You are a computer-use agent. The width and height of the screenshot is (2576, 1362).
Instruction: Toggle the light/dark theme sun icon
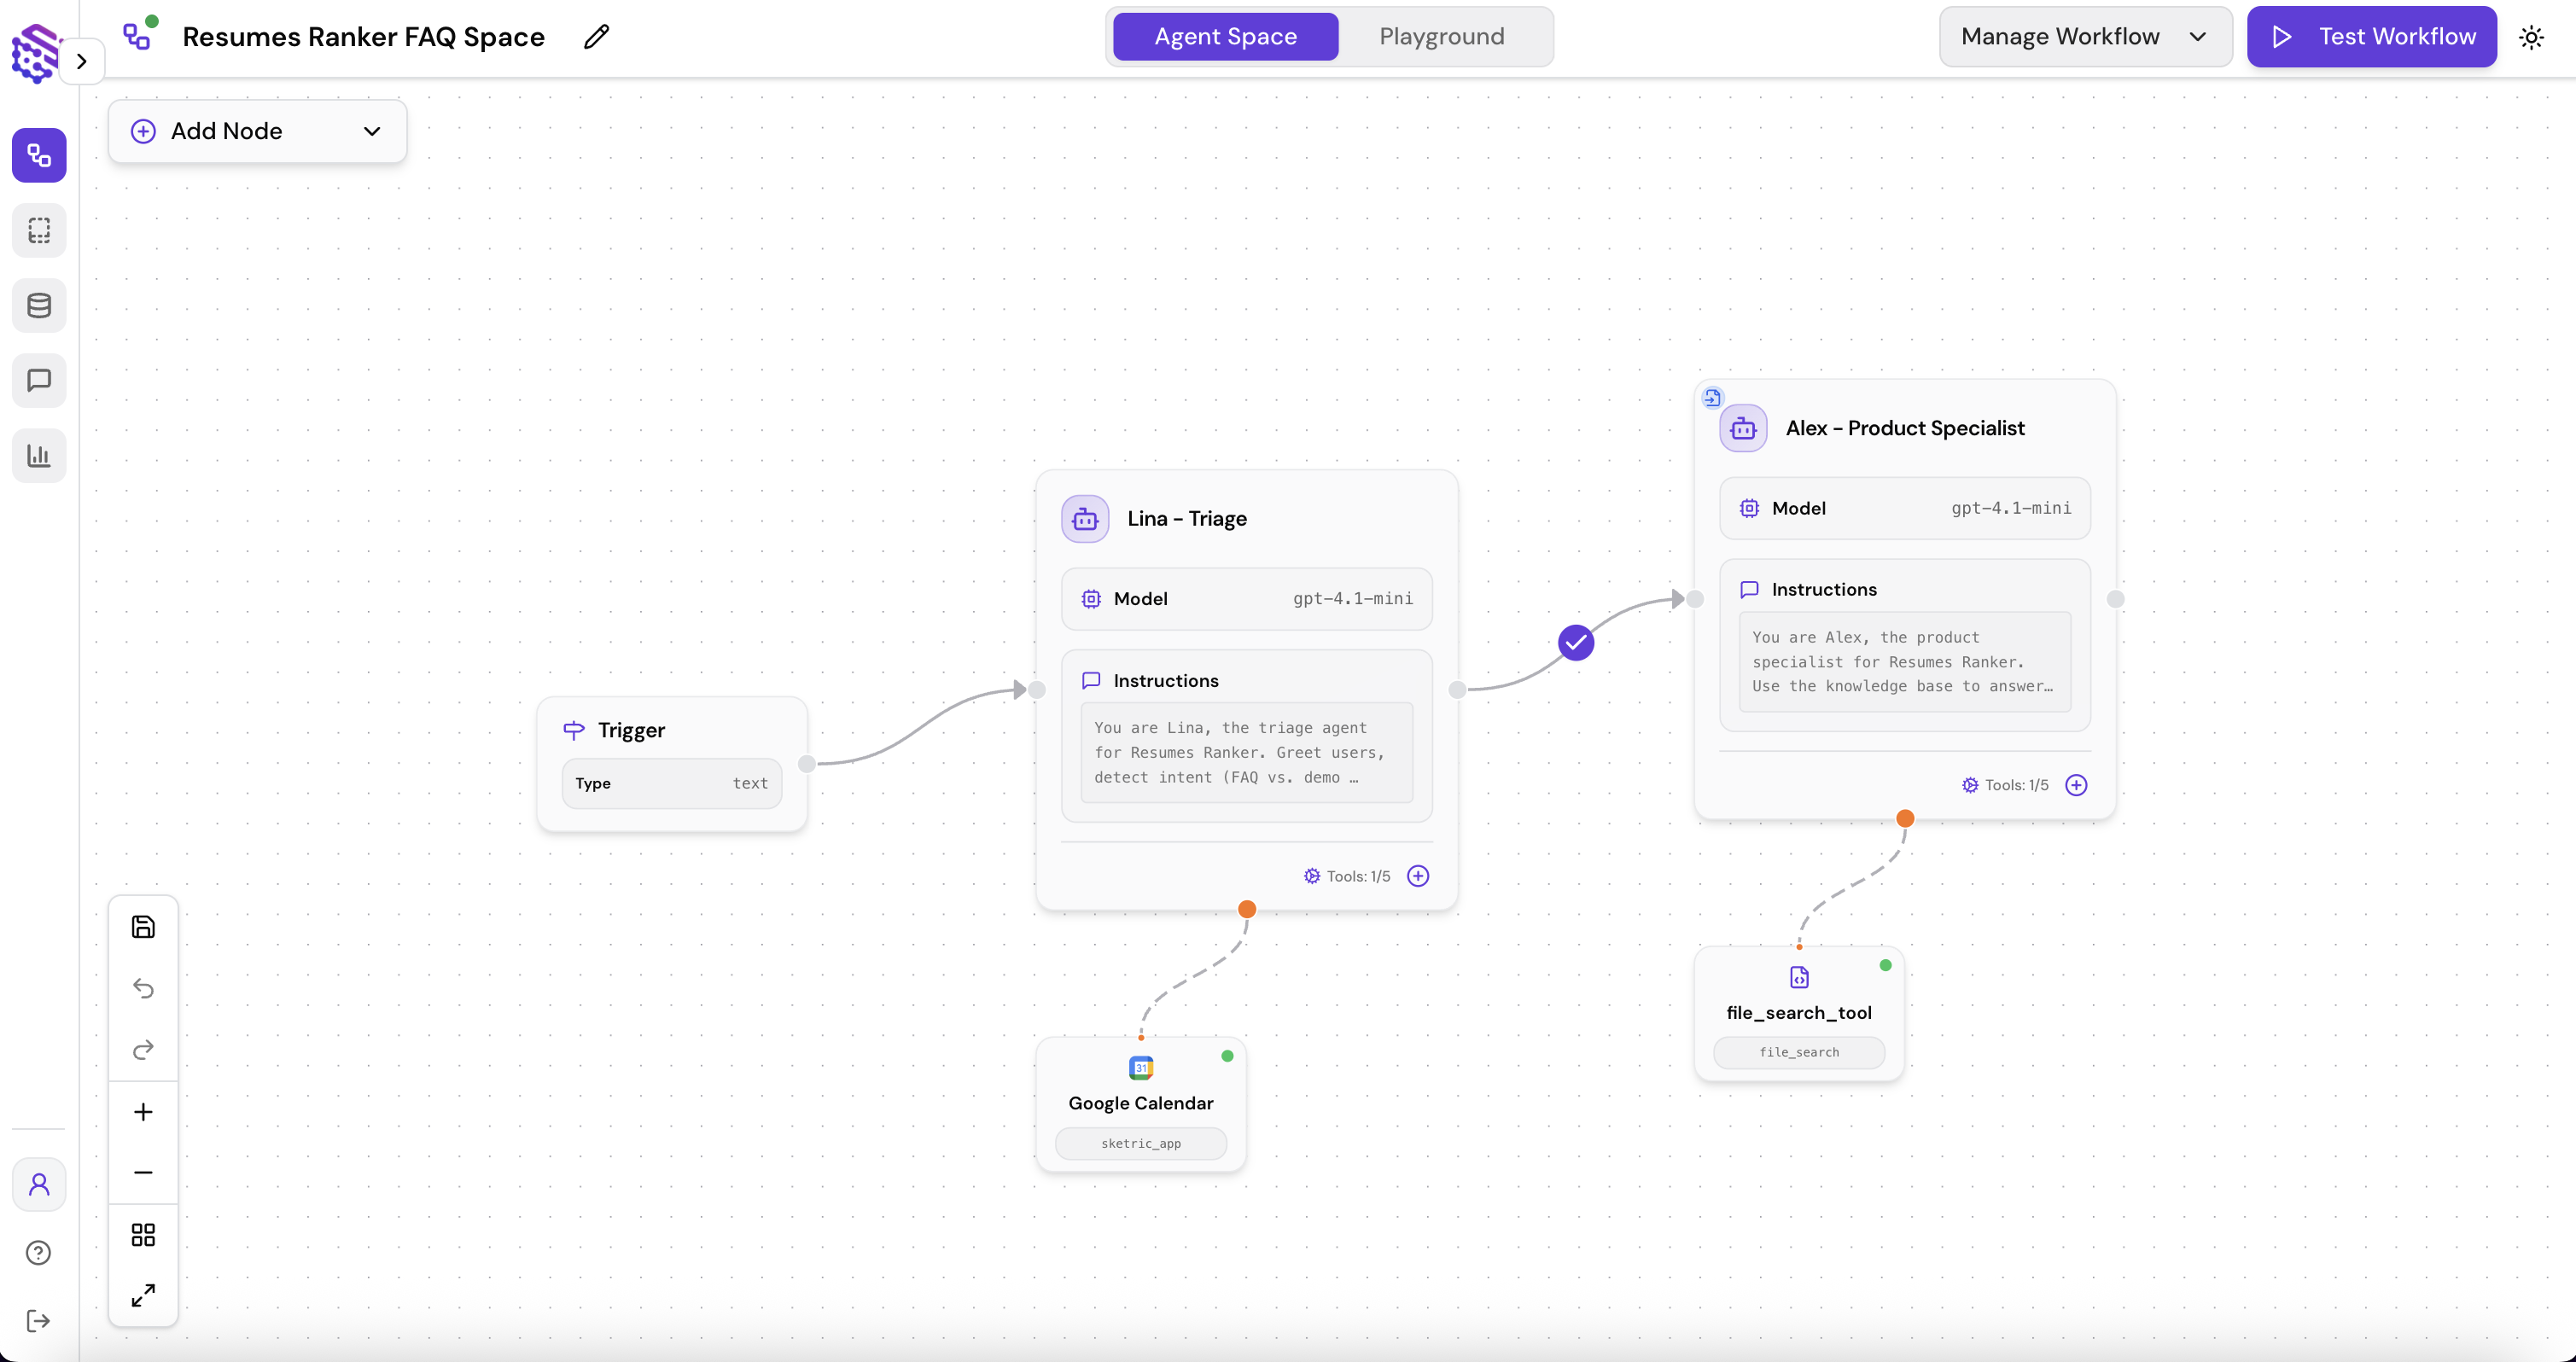2531,37
